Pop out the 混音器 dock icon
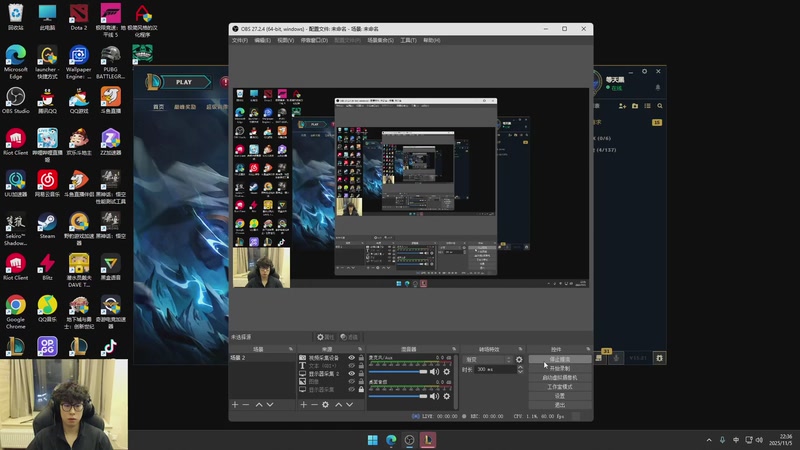The height and width of the screenshot is (450, 800). coord(454,349)
